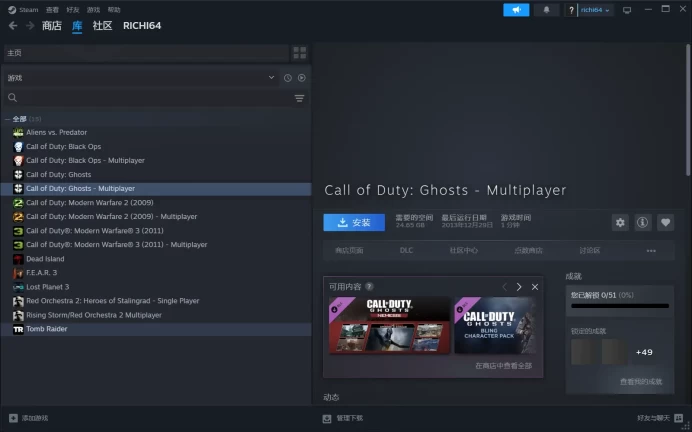Click the library home bar (主页)
Viewport: 692px width, 432px height.
pyautogui.click(x=146, y=53)
